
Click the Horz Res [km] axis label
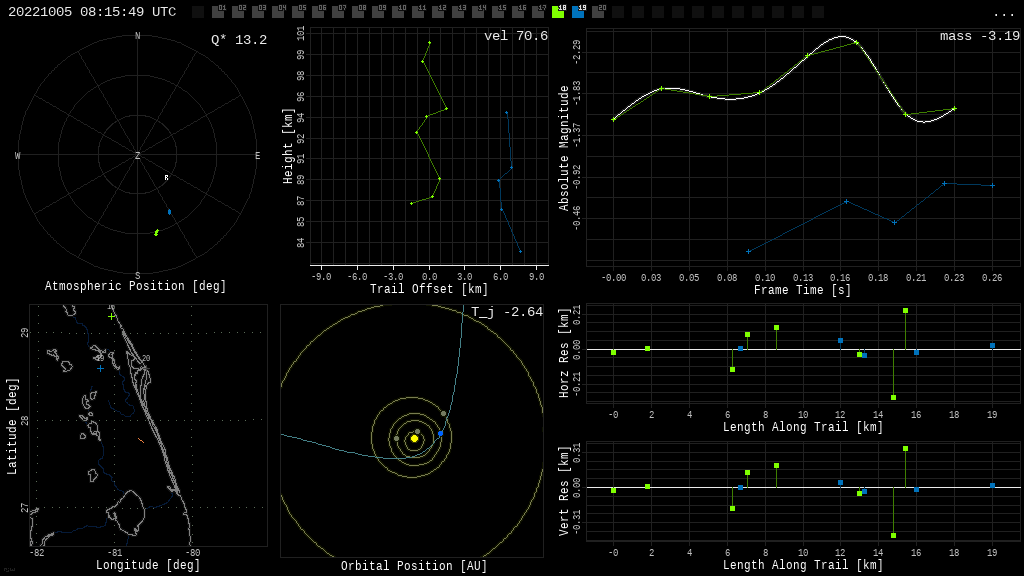(564, 352)
